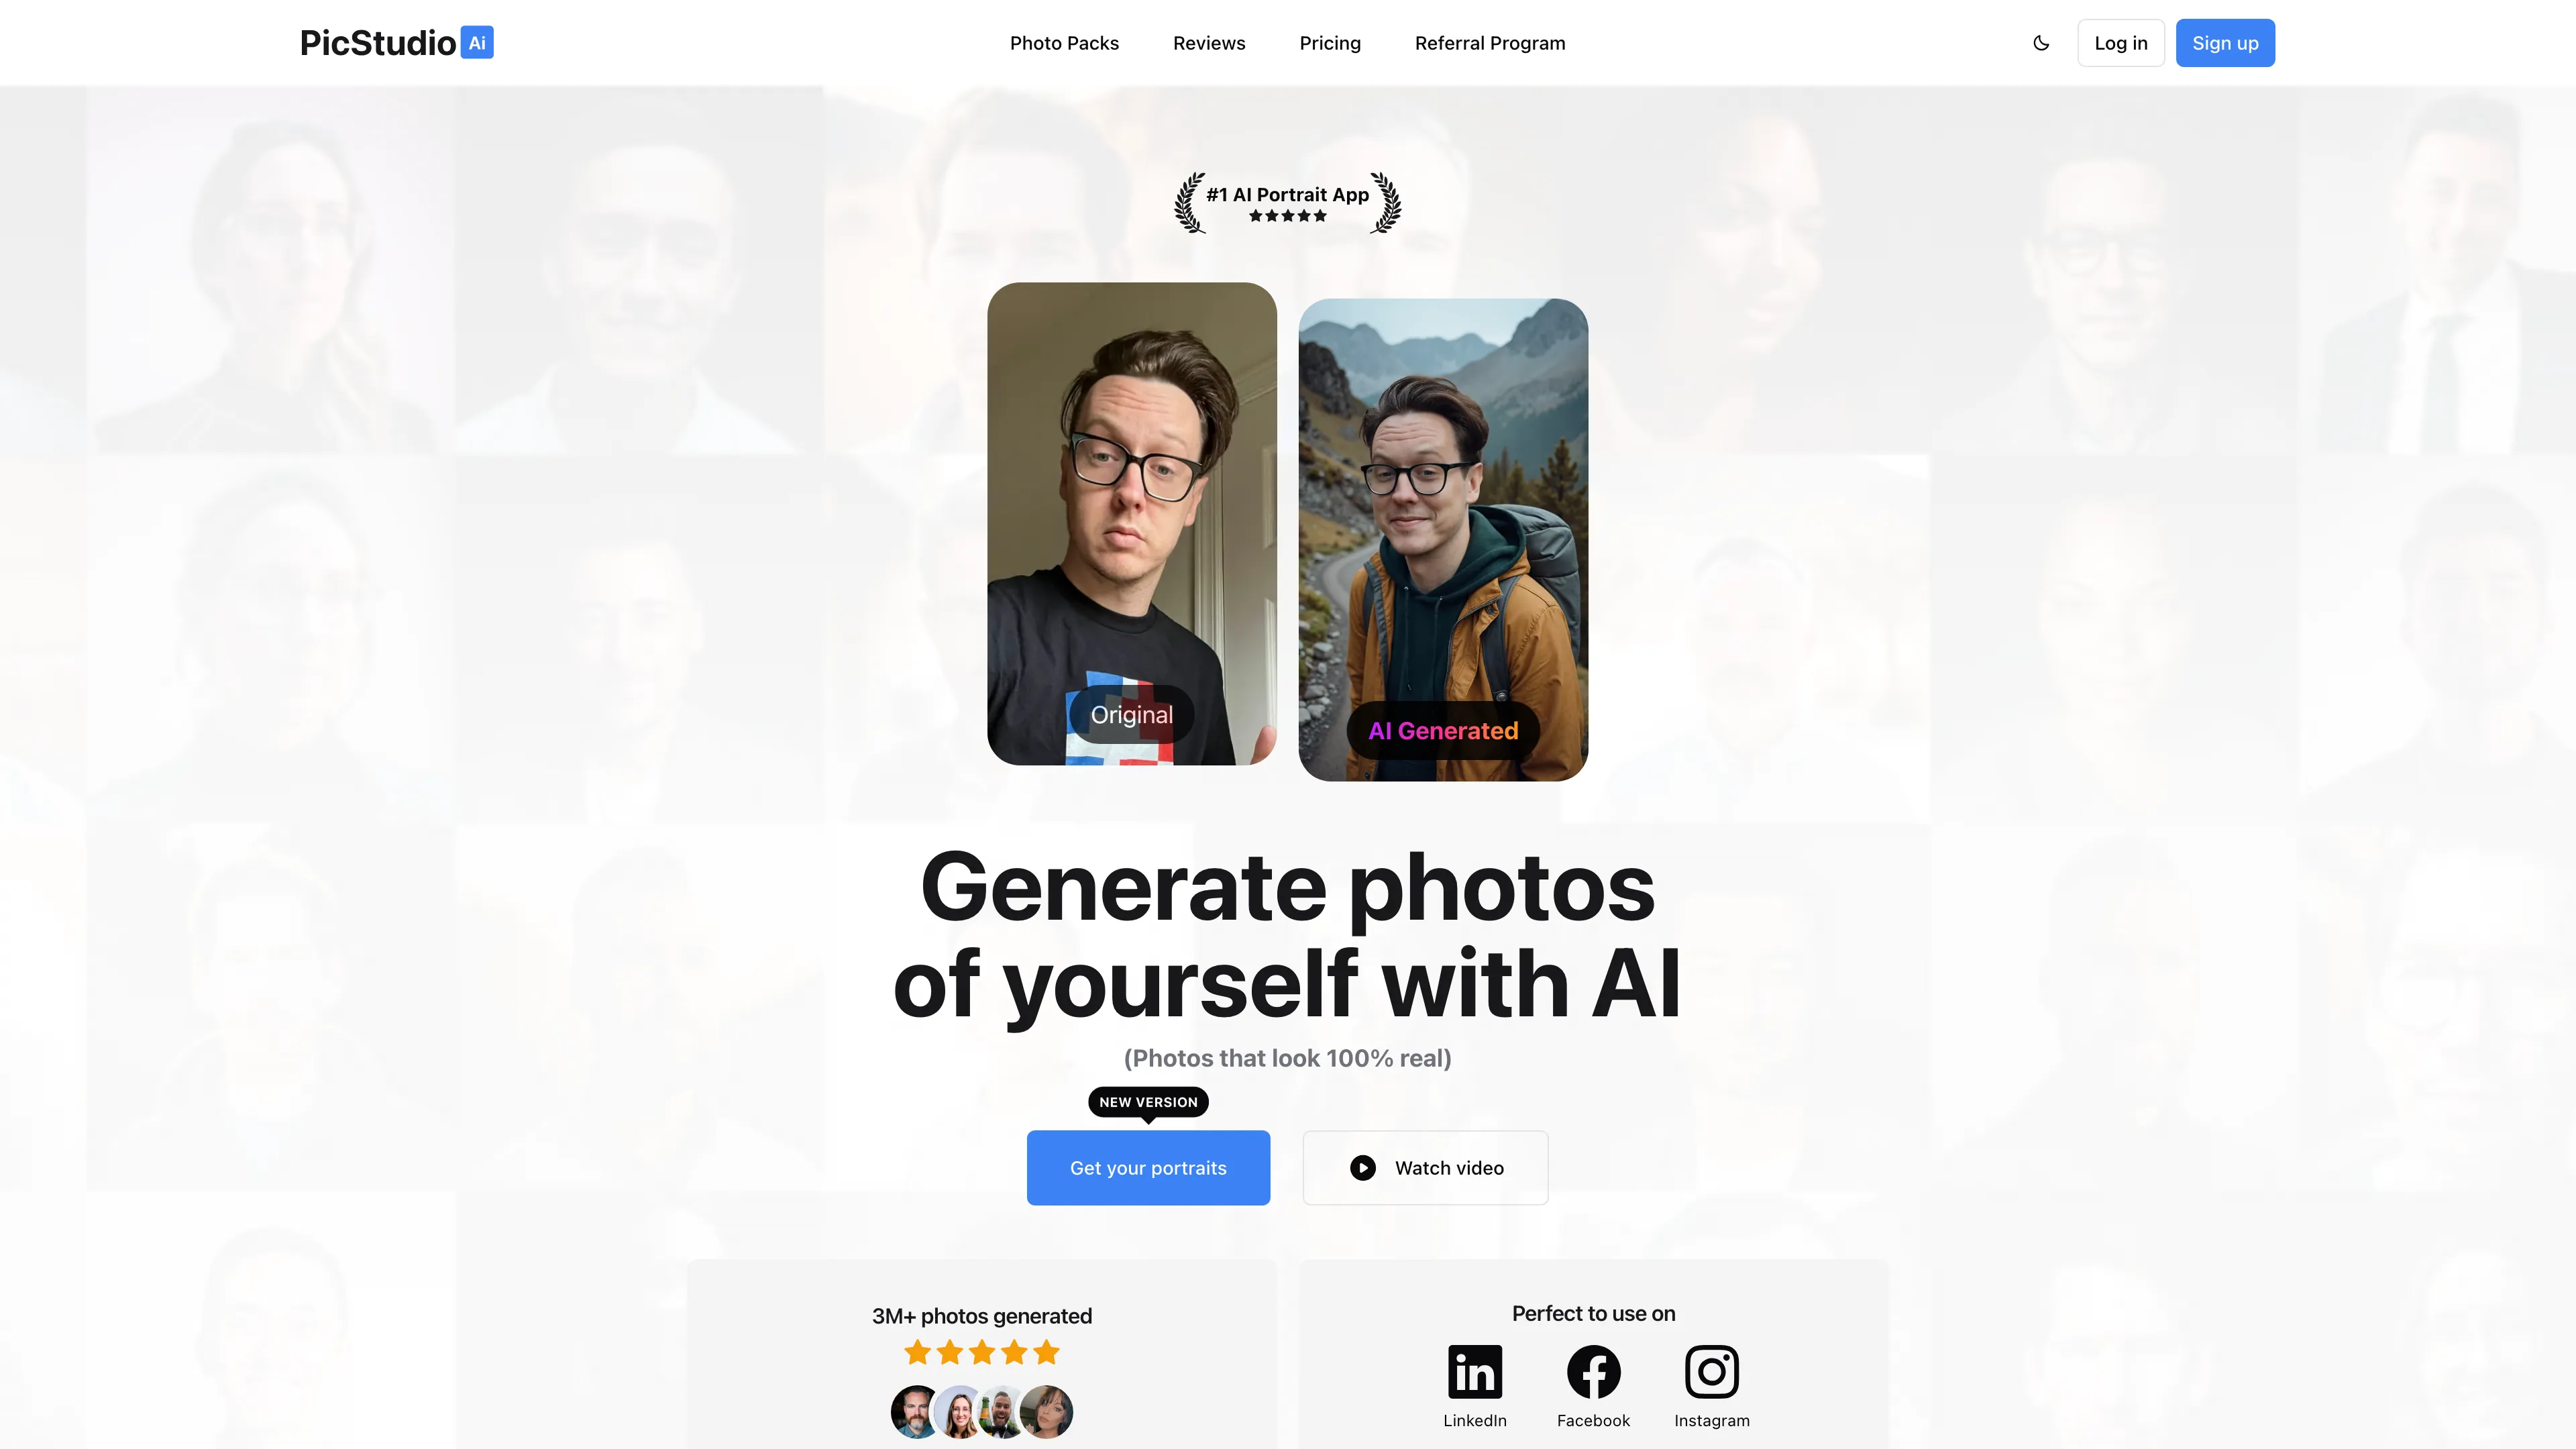Click the LinkedIn social media icon
The image size is (2576, 1449).
click(x=1474, y=1371)
